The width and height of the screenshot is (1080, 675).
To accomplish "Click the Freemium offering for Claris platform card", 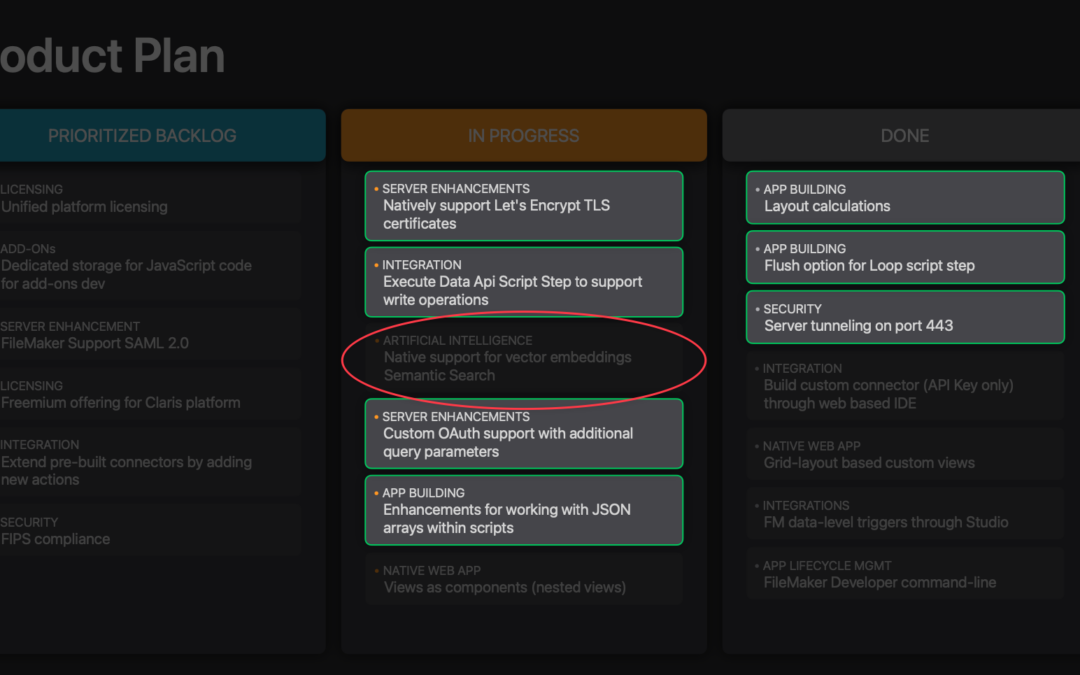I will pyautogui.click(x=150, y=395).
